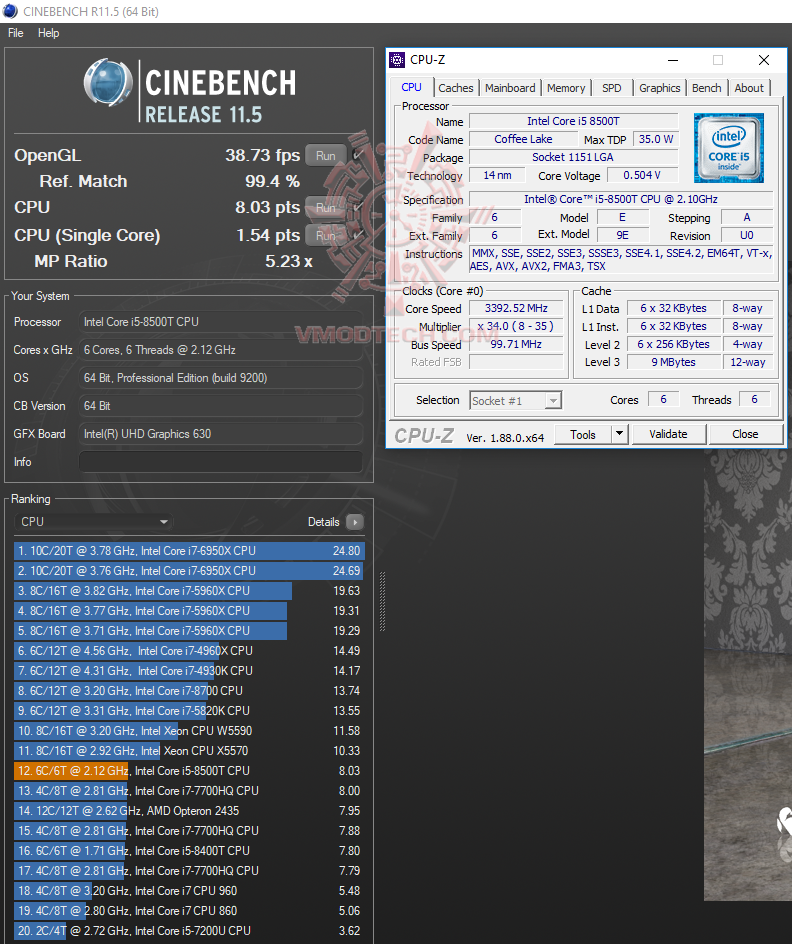
Task: Click the Close button in CPU-Z
Action: click(745, 434)
